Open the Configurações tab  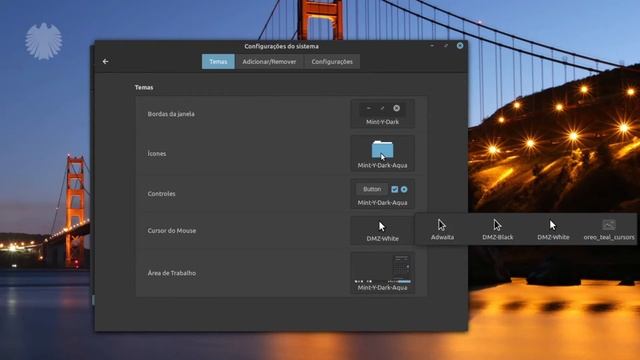pyautogui.click(x=332, y=62)
